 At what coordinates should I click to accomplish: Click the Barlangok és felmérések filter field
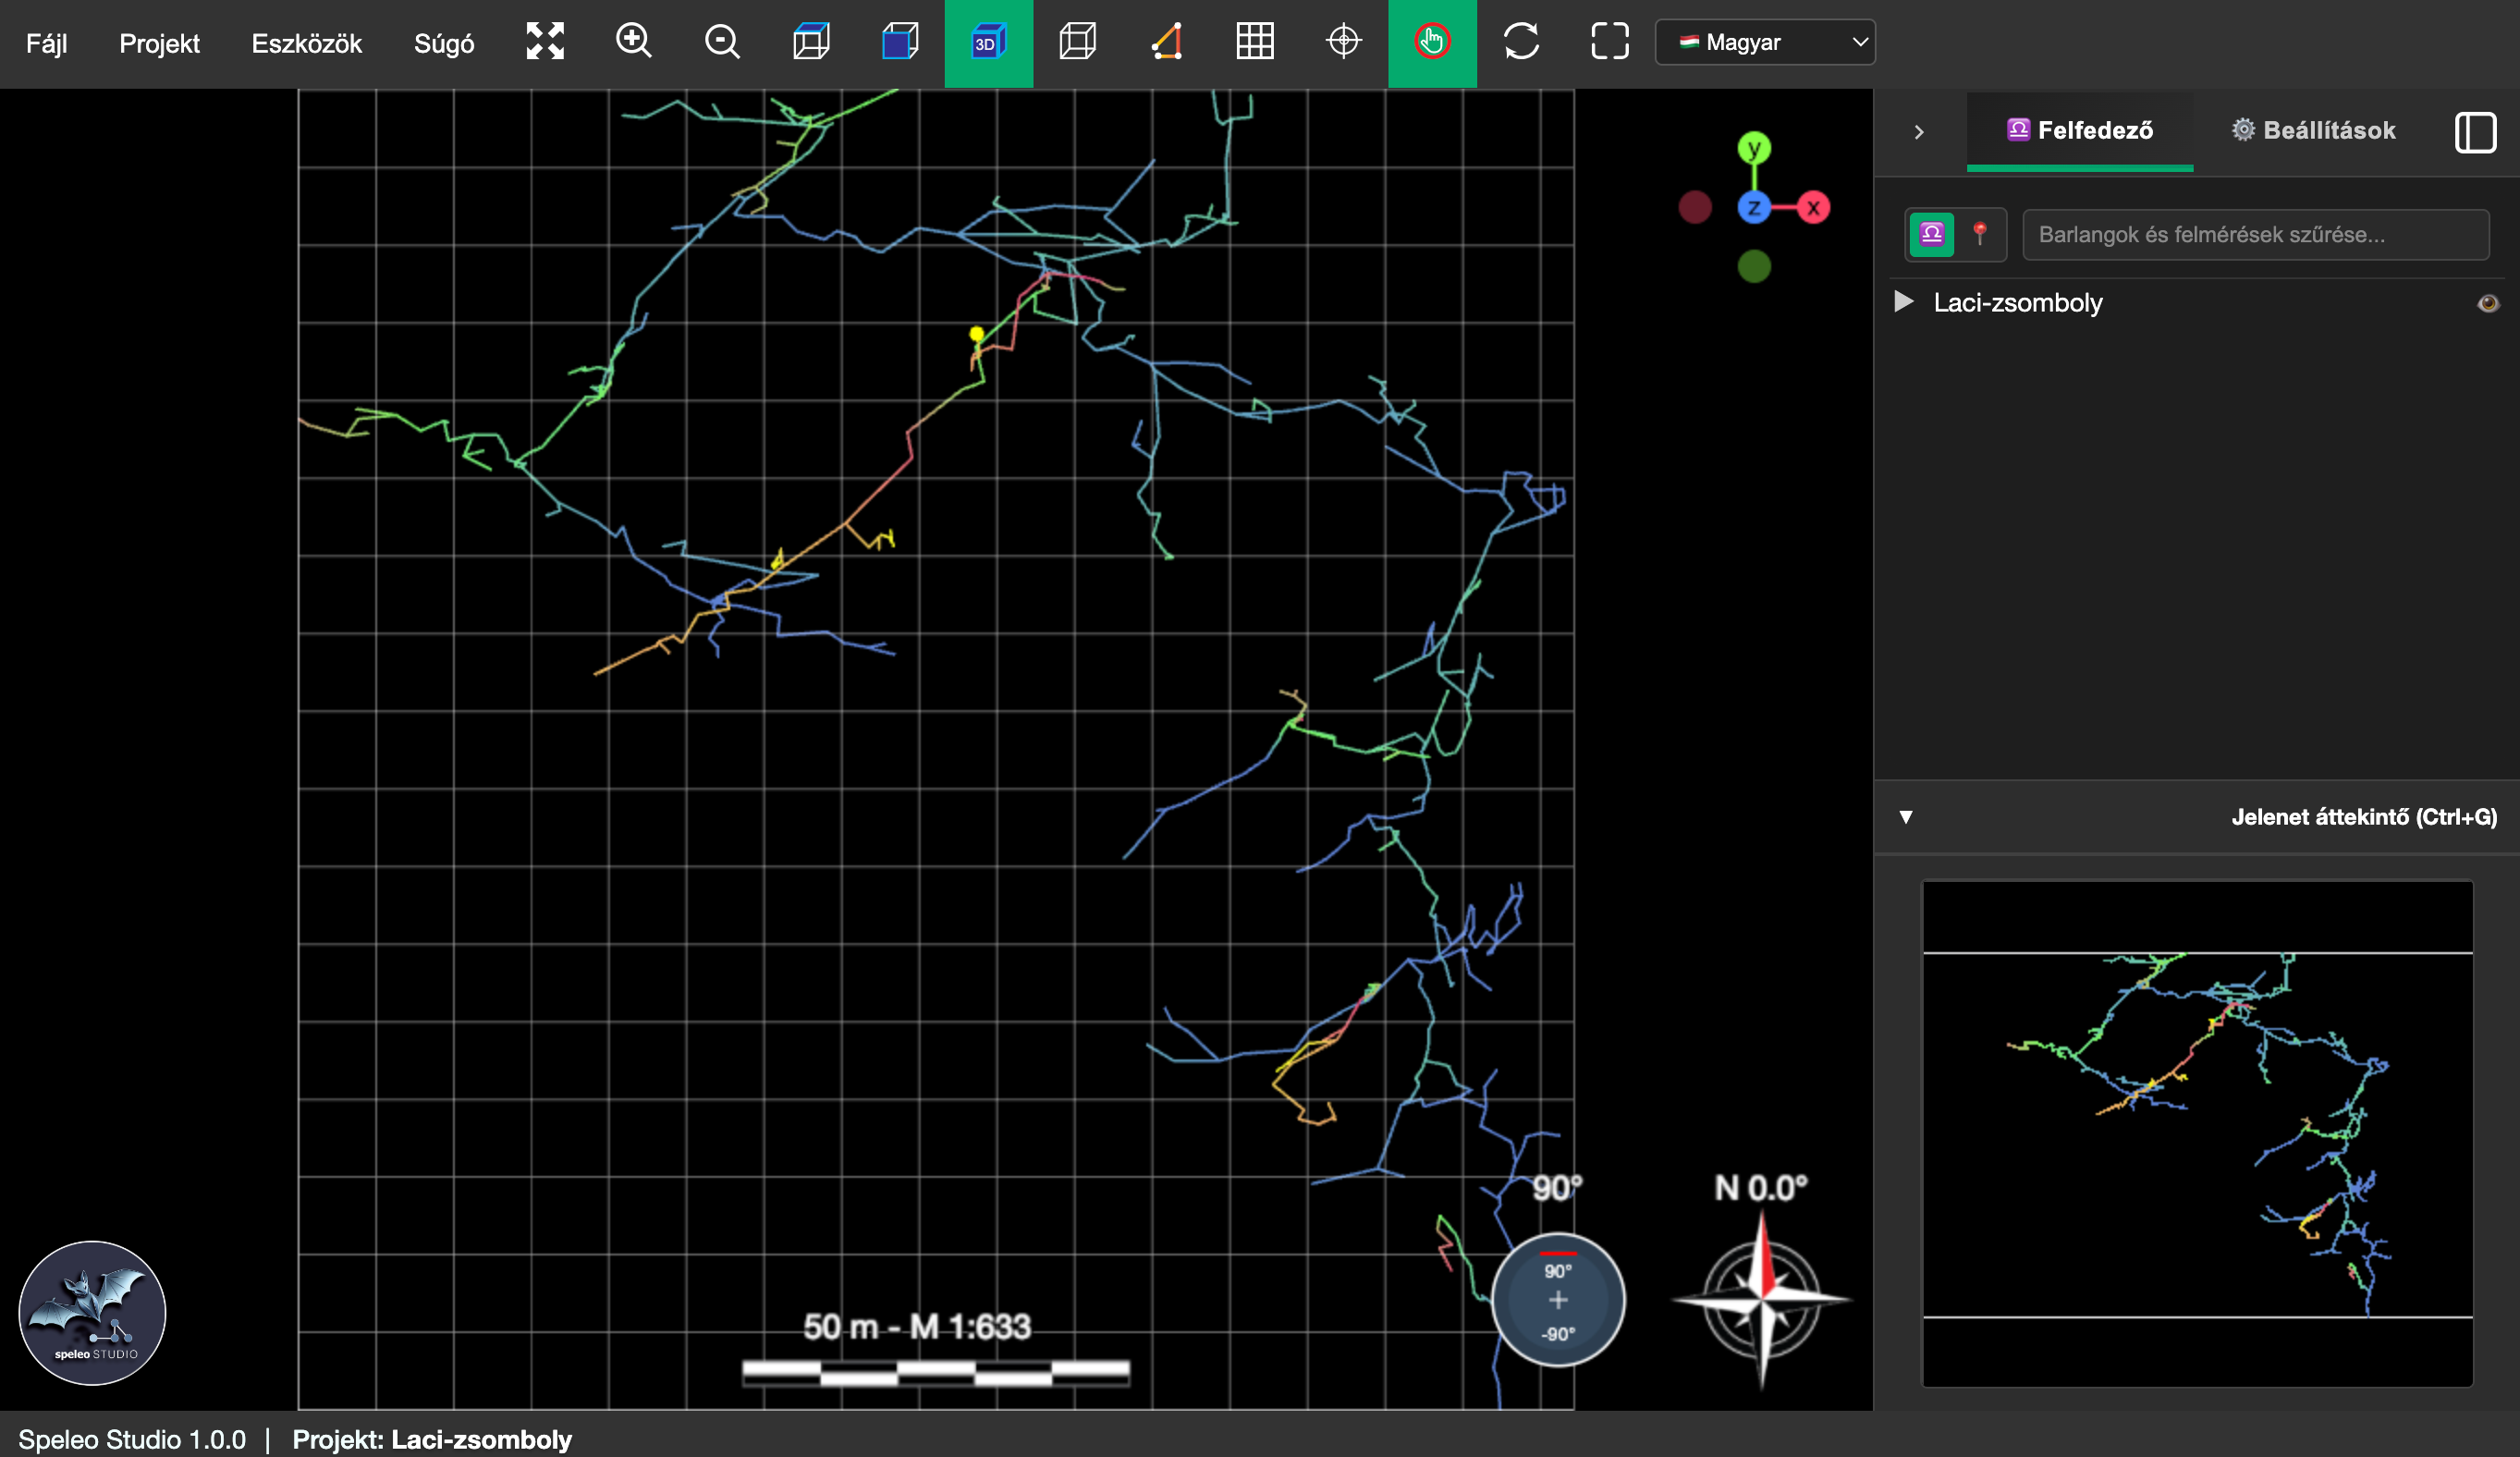[x=2255, y=235]
